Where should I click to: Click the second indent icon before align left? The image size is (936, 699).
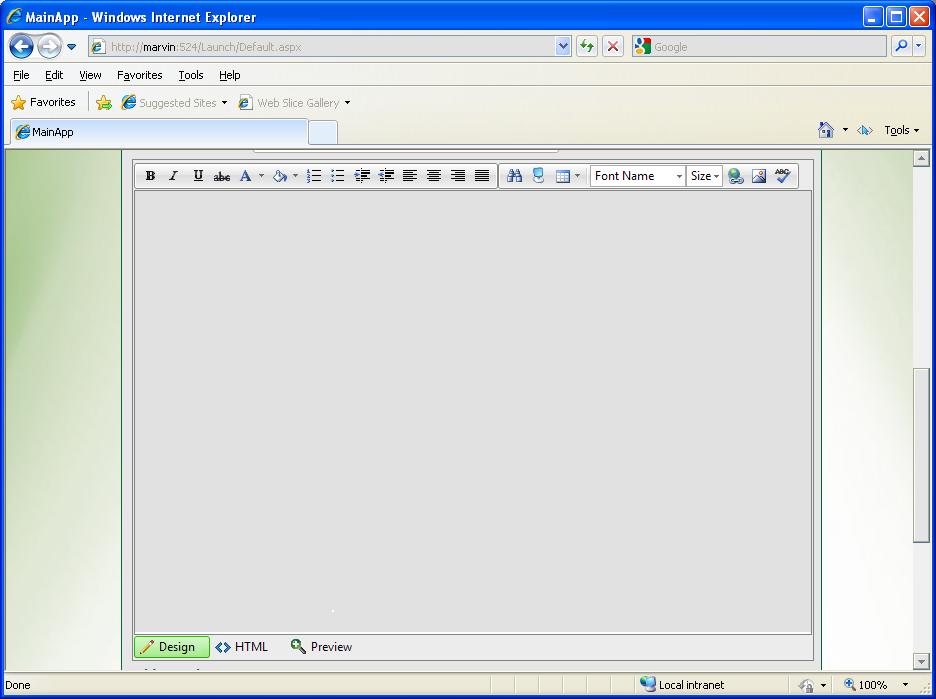point(386,175)
